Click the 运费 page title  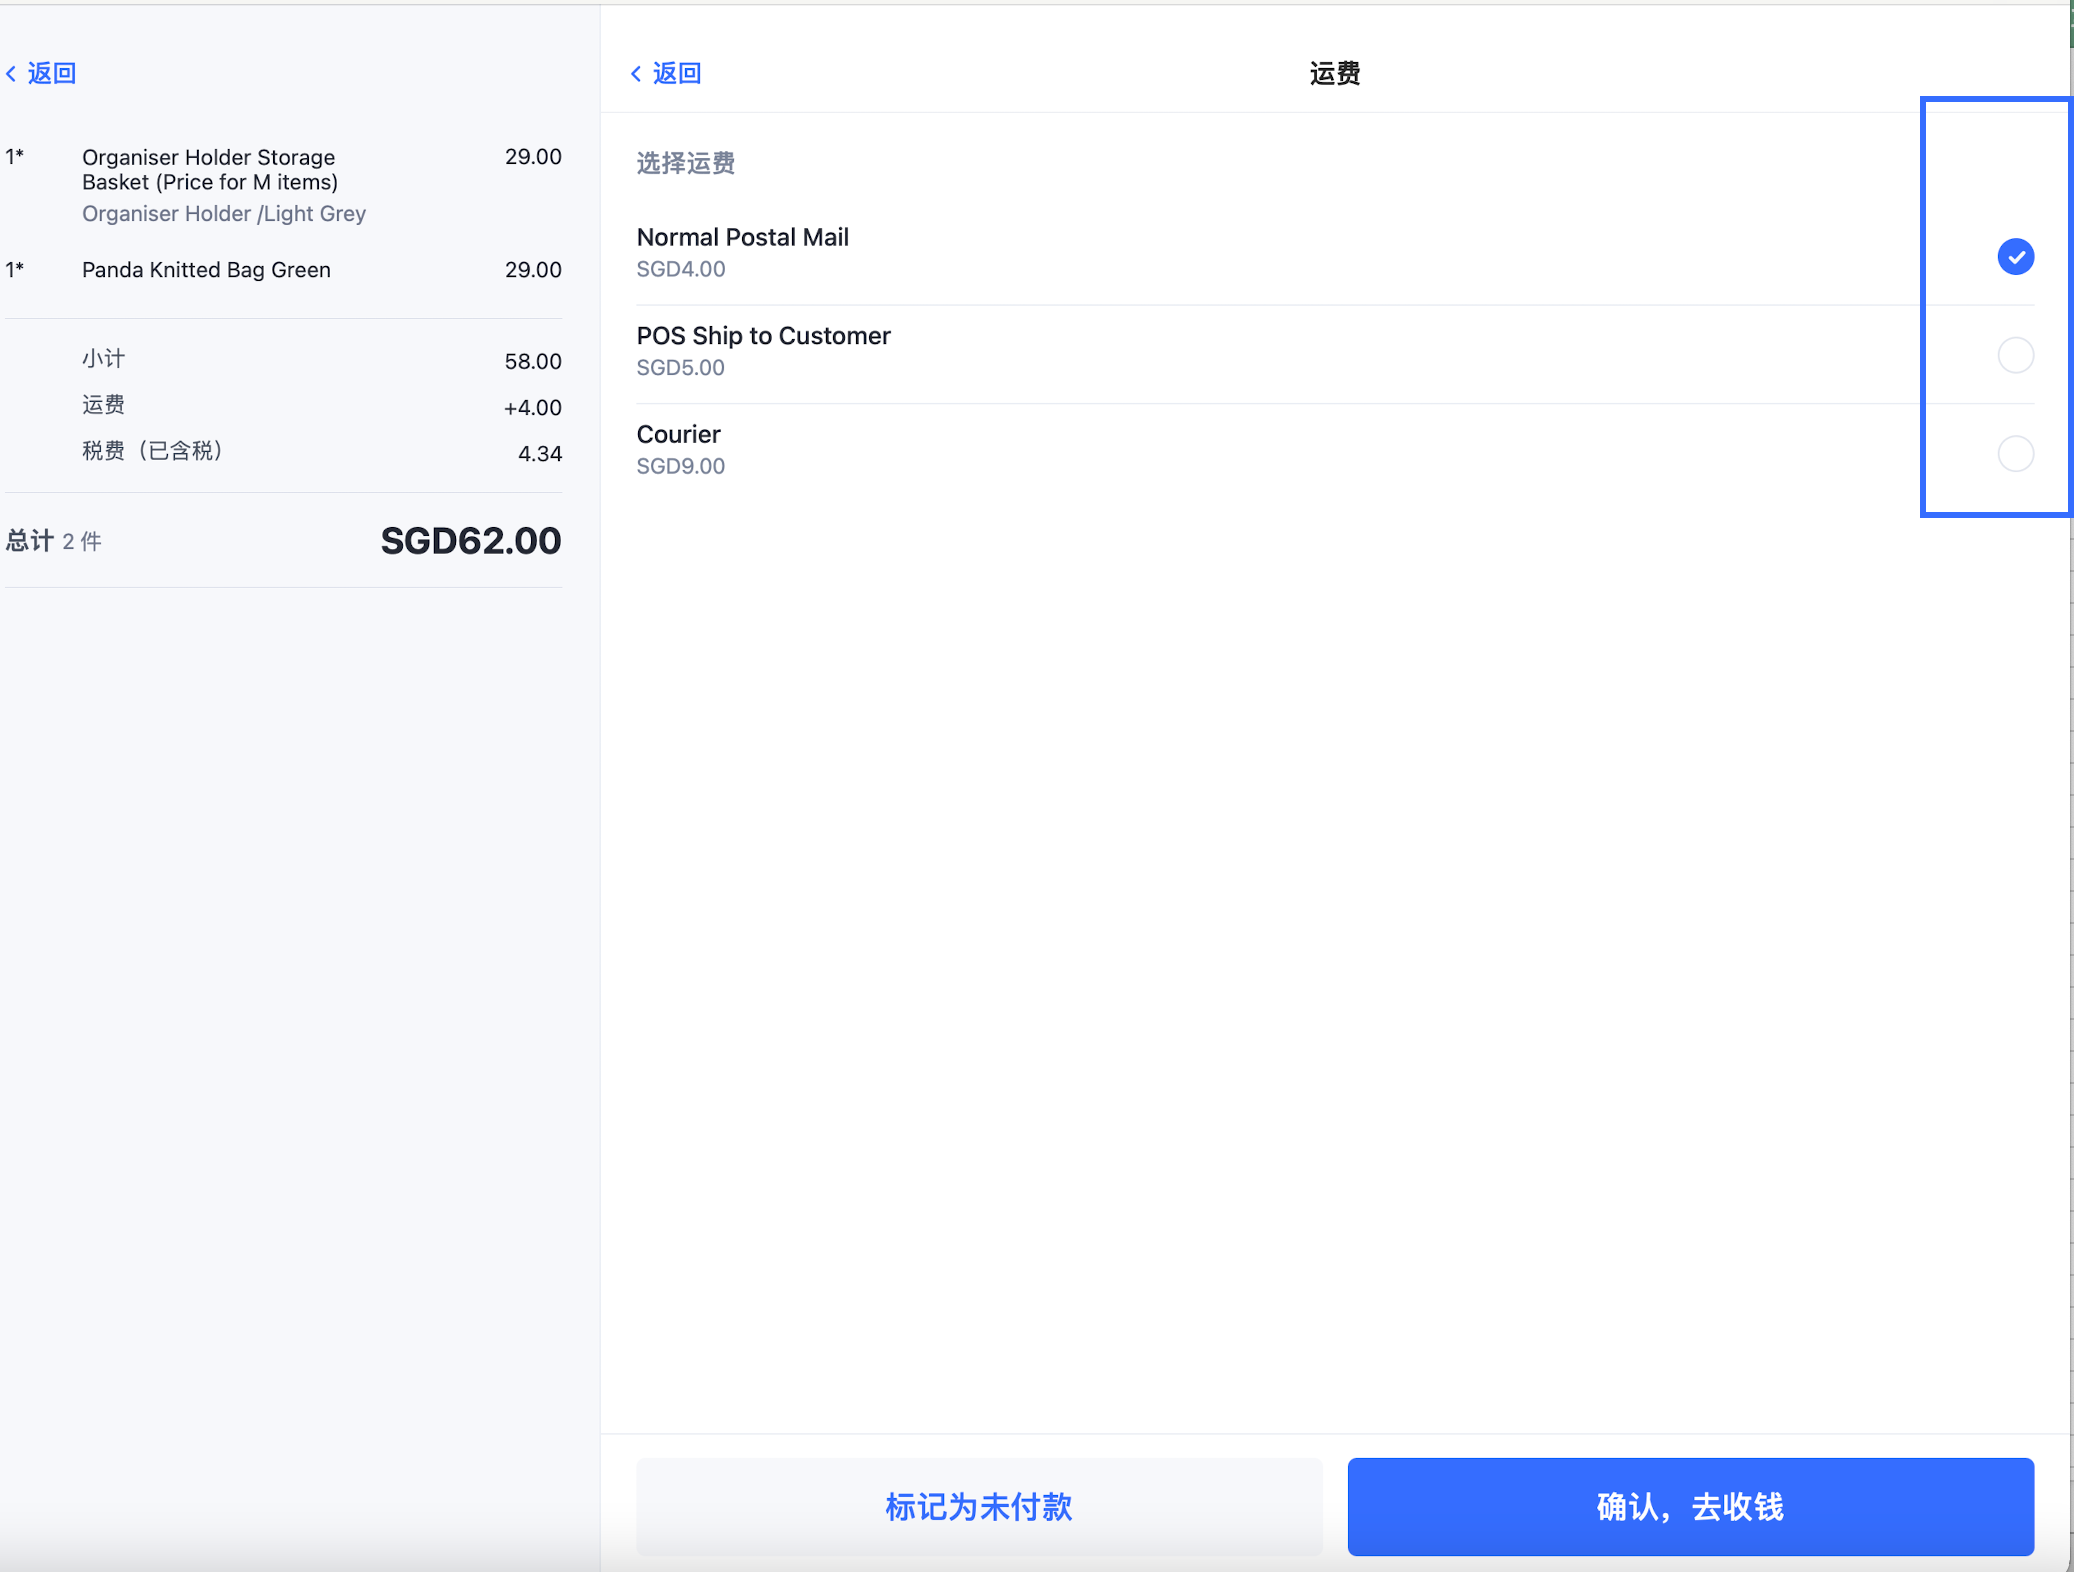[x=1335, y=73]
